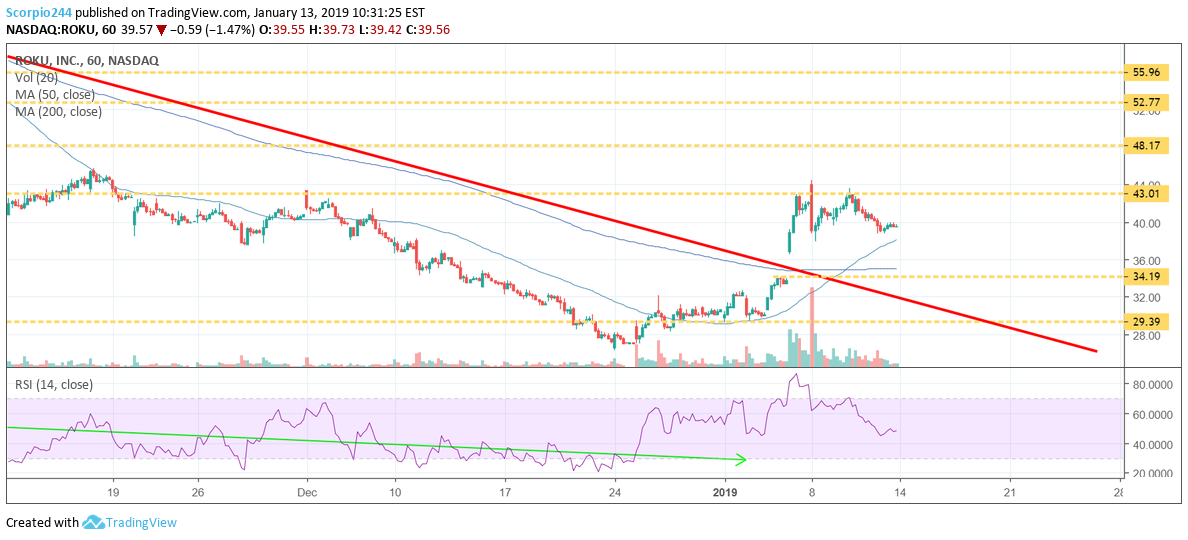Click the 43.01 price level label

pos(1147,193)
